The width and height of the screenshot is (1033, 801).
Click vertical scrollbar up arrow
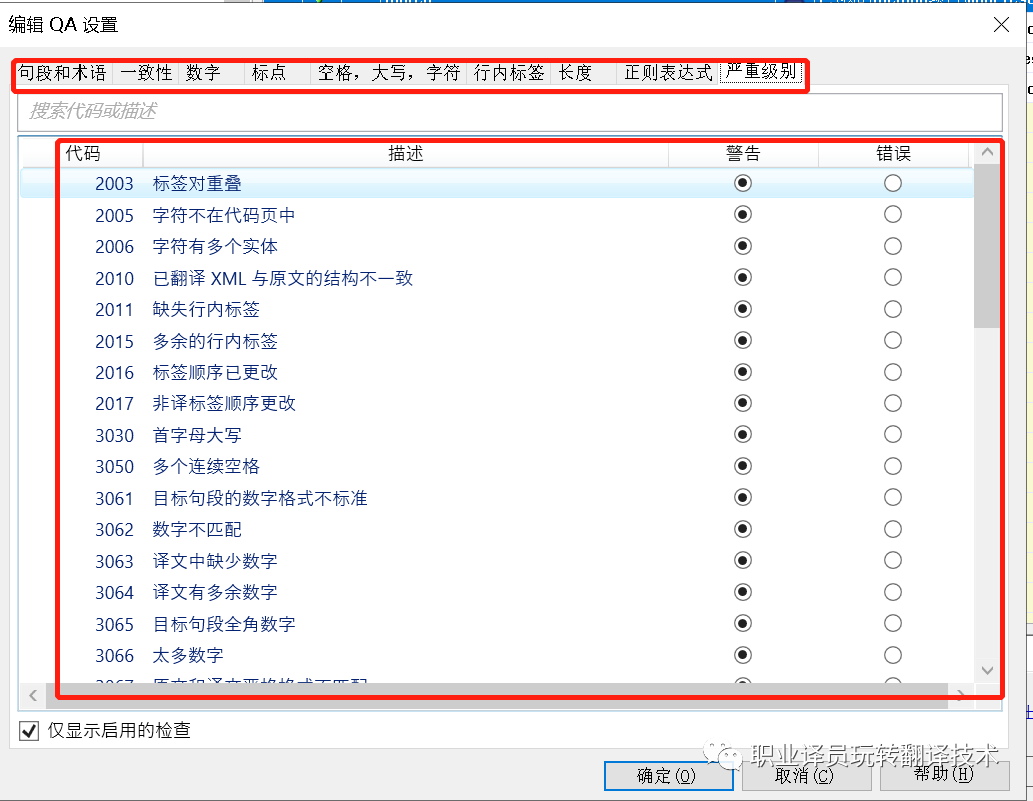pos(987,152)
